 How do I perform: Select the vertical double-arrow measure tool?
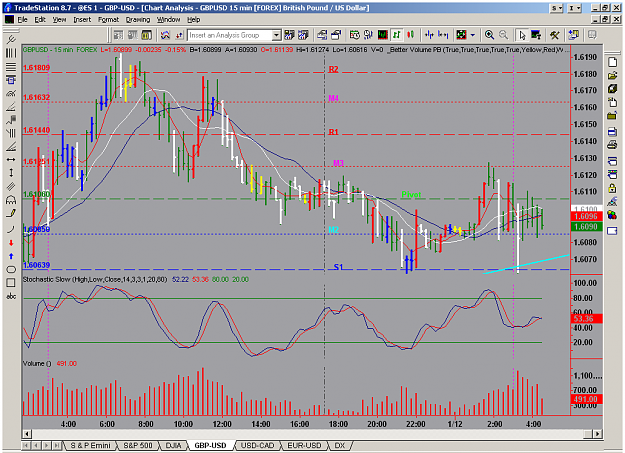11,173
